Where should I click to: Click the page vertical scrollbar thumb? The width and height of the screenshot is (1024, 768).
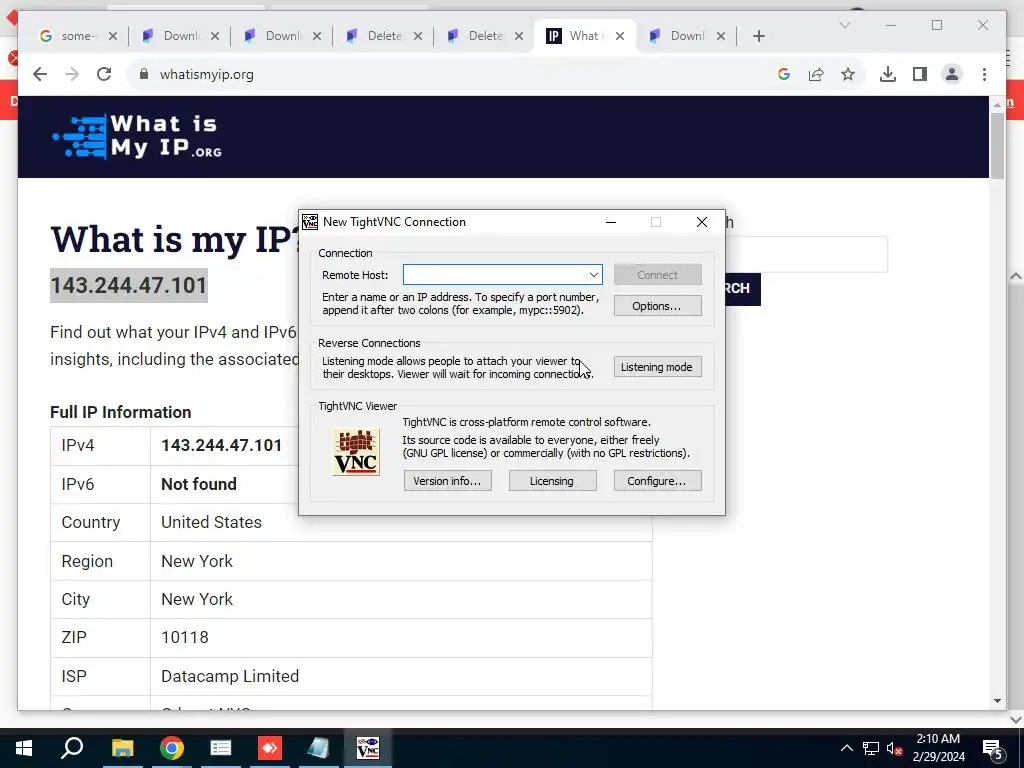(997, 145)
